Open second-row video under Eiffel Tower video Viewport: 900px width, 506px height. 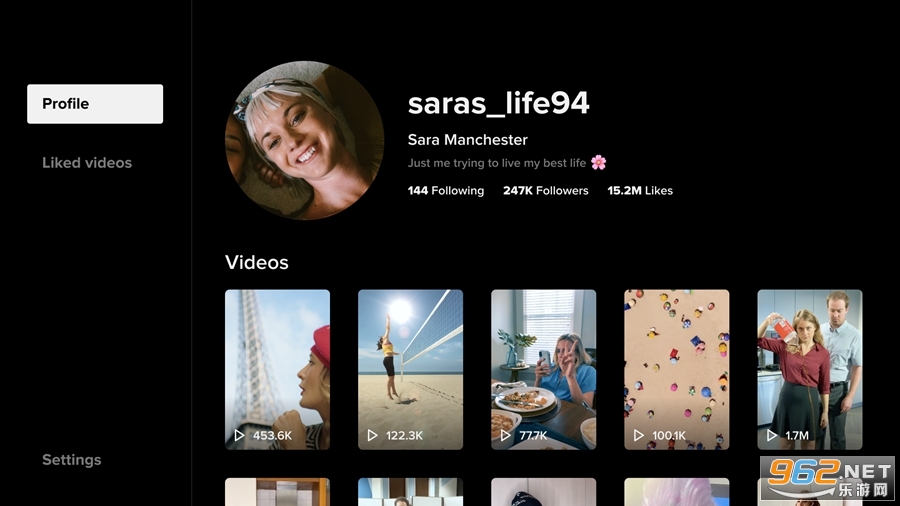277,492
